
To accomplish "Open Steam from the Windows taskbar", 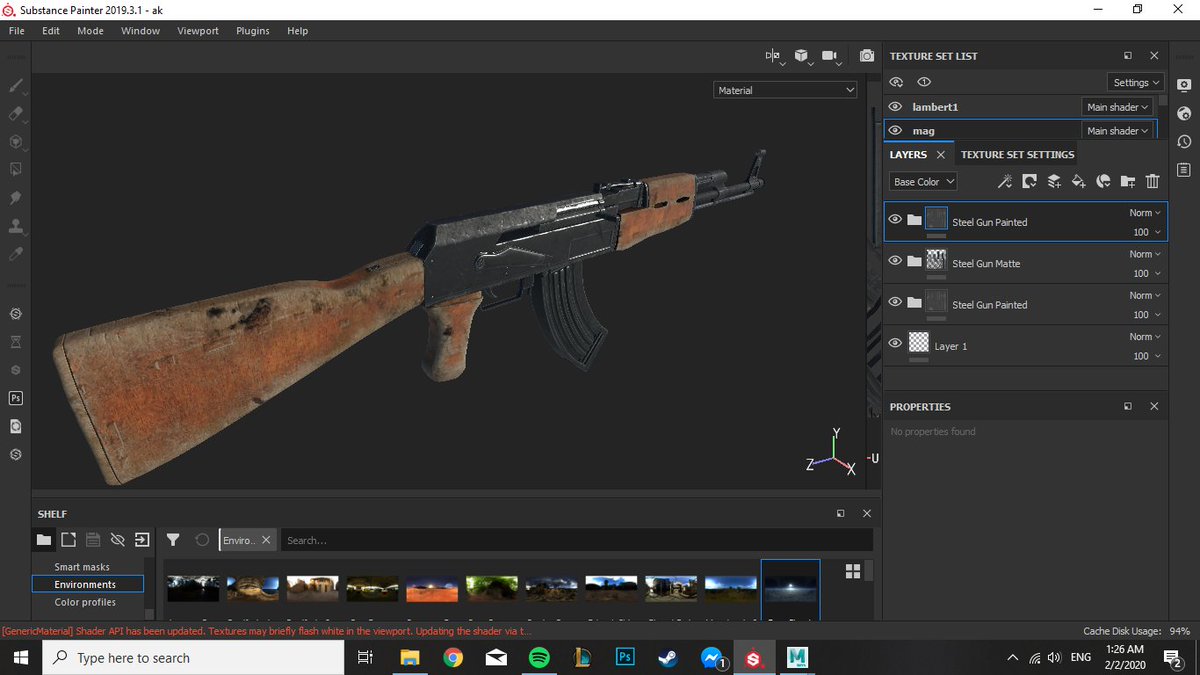I will (x=667, y=658).
